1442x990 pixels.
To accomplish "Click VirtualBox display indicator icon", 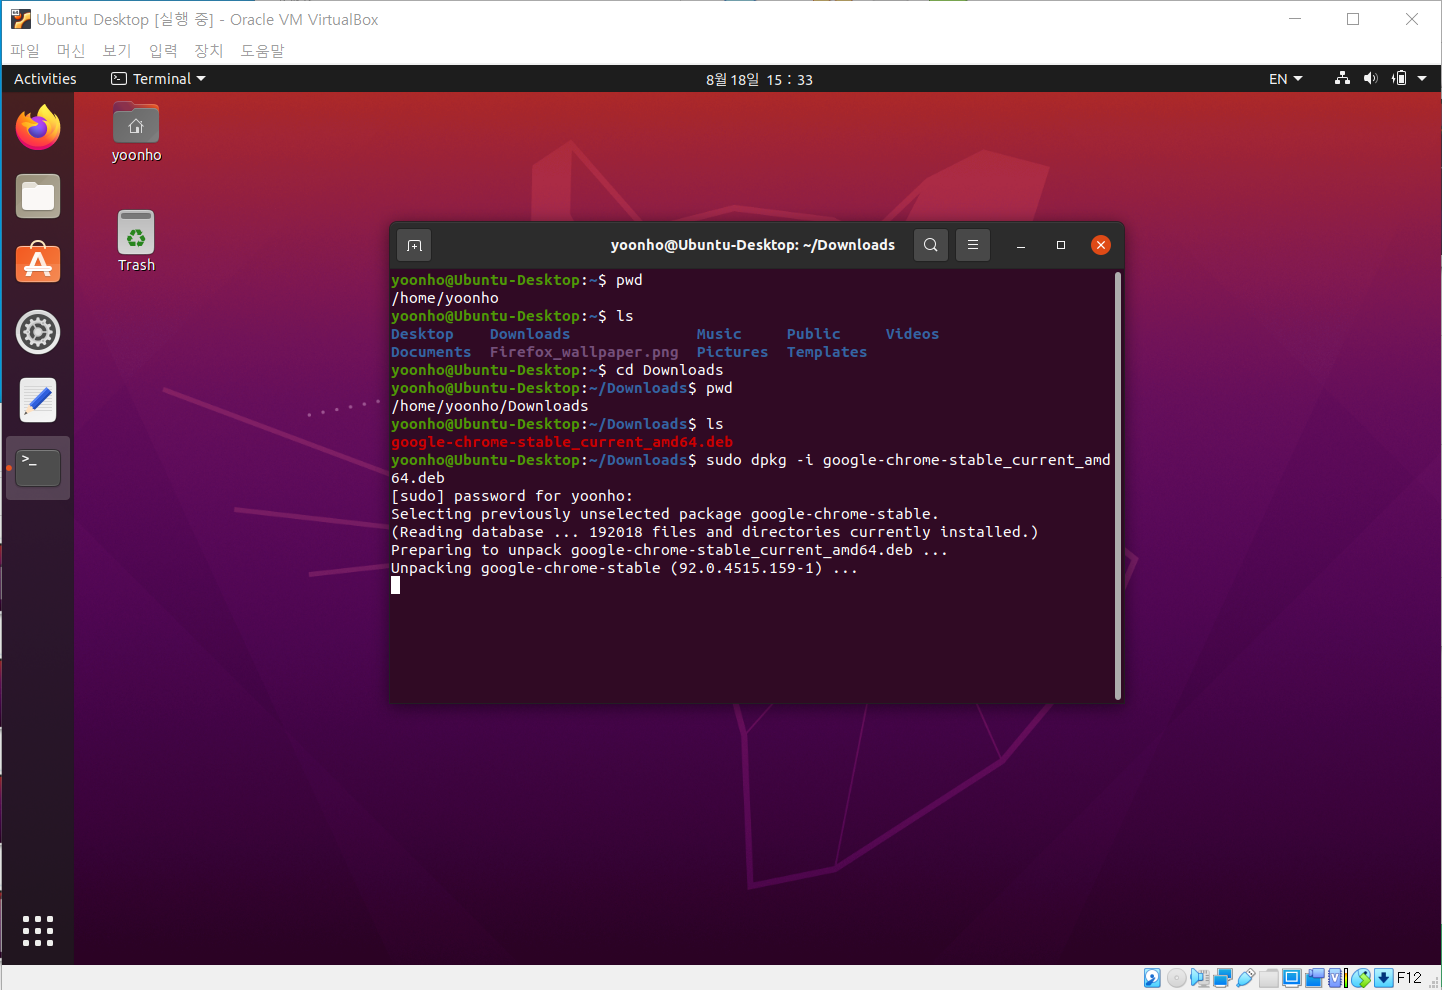I will coord(1292,978).
